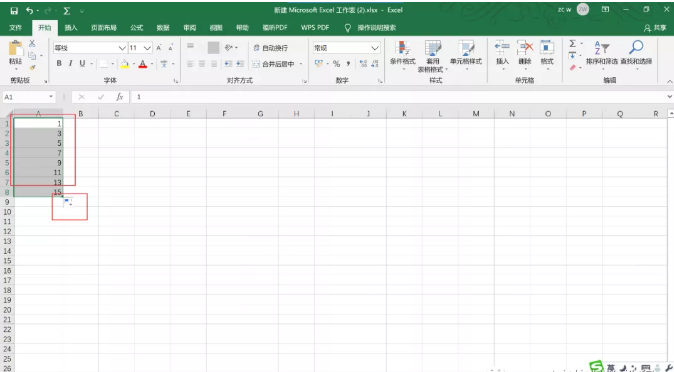Click the Copy icon in clipboard group
The image size is (674, 372).
(32, 55)
